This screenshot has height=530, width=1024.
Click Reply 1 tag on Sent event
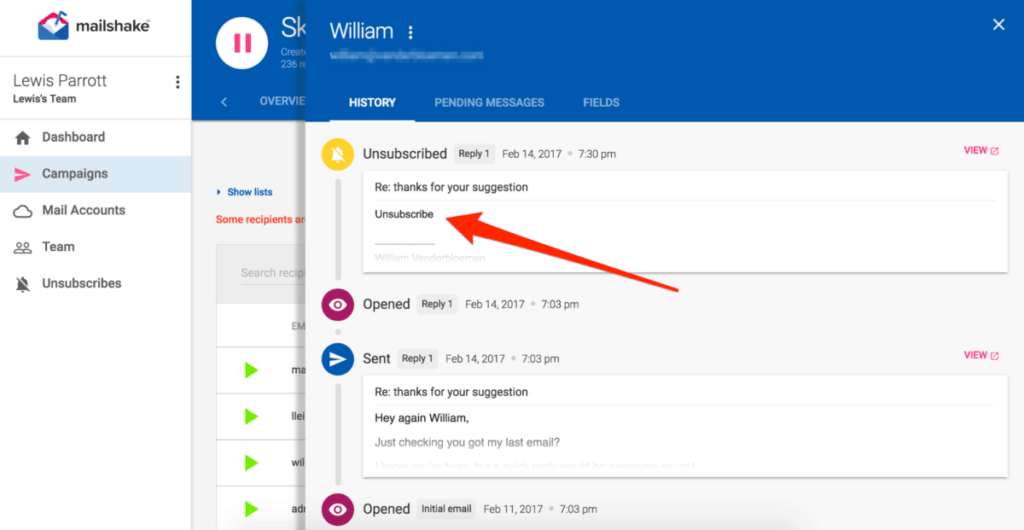[x=417, y=358]
